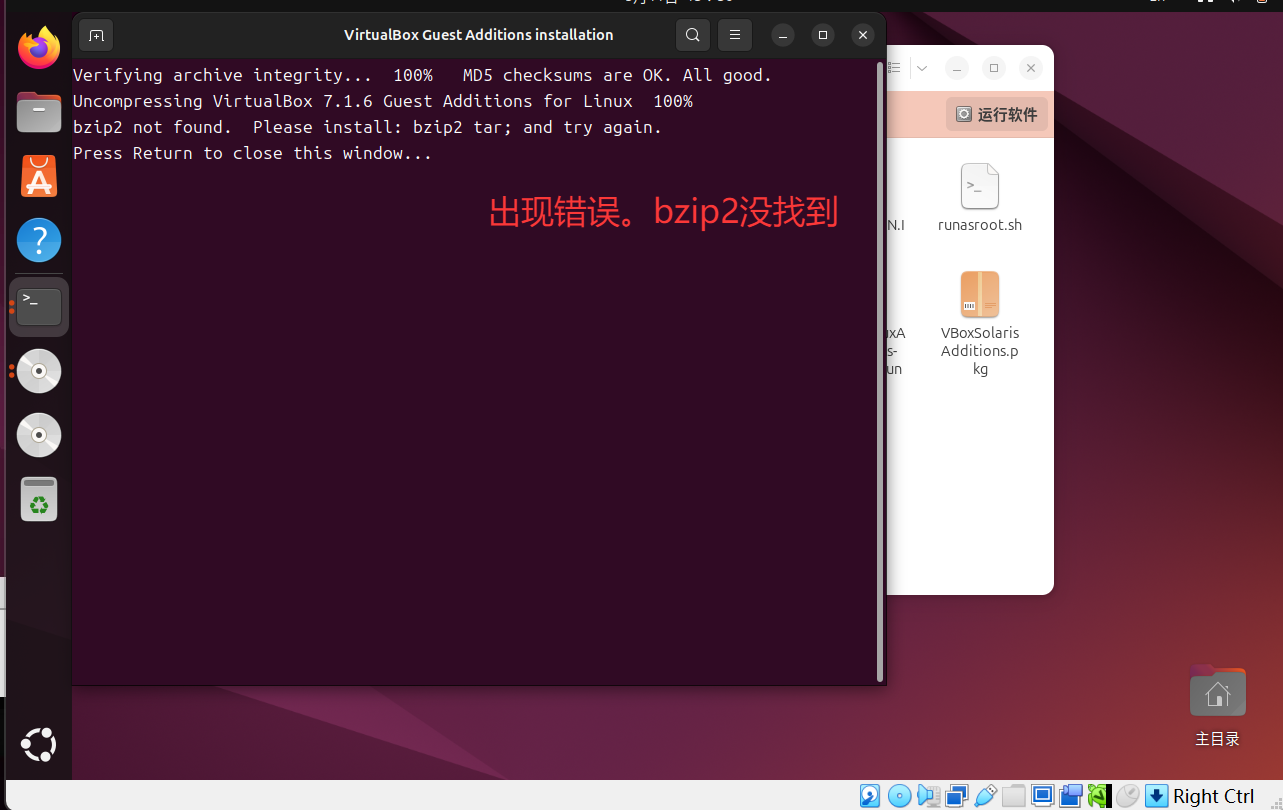The width and height of the screenshot is (1283, 810).
Task: Expand the view options dropdown in Files
Action: pos(922,68)
